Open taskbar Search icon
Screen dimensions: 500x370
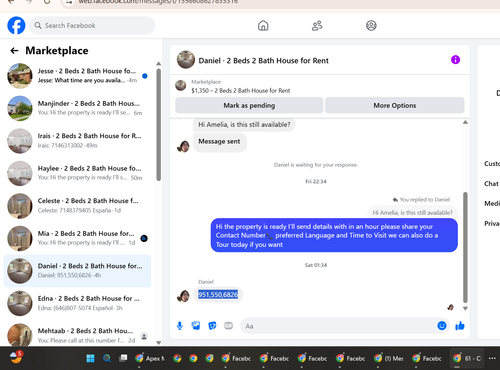click(107, 358)
